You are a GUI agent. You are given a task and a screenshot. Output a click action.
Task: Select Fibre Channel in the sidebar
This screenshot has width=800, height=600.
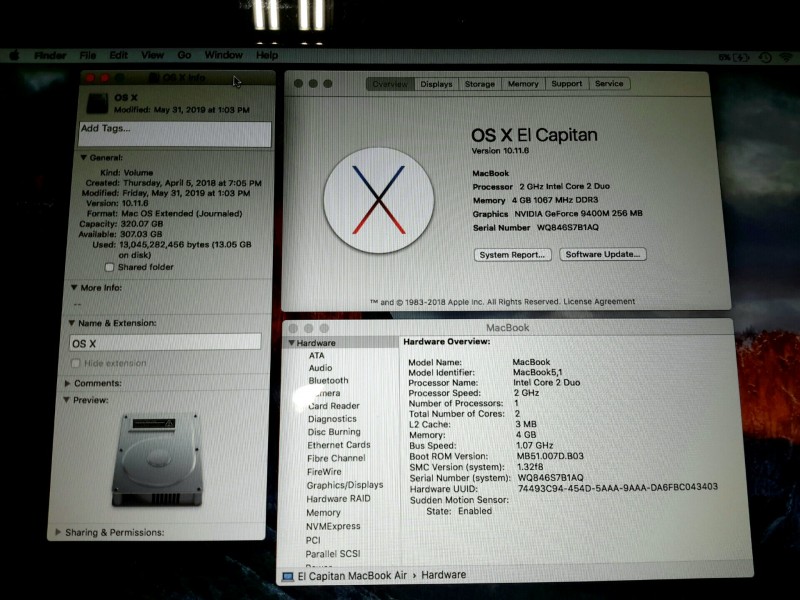pyautogui.click(x=336, y=459)
